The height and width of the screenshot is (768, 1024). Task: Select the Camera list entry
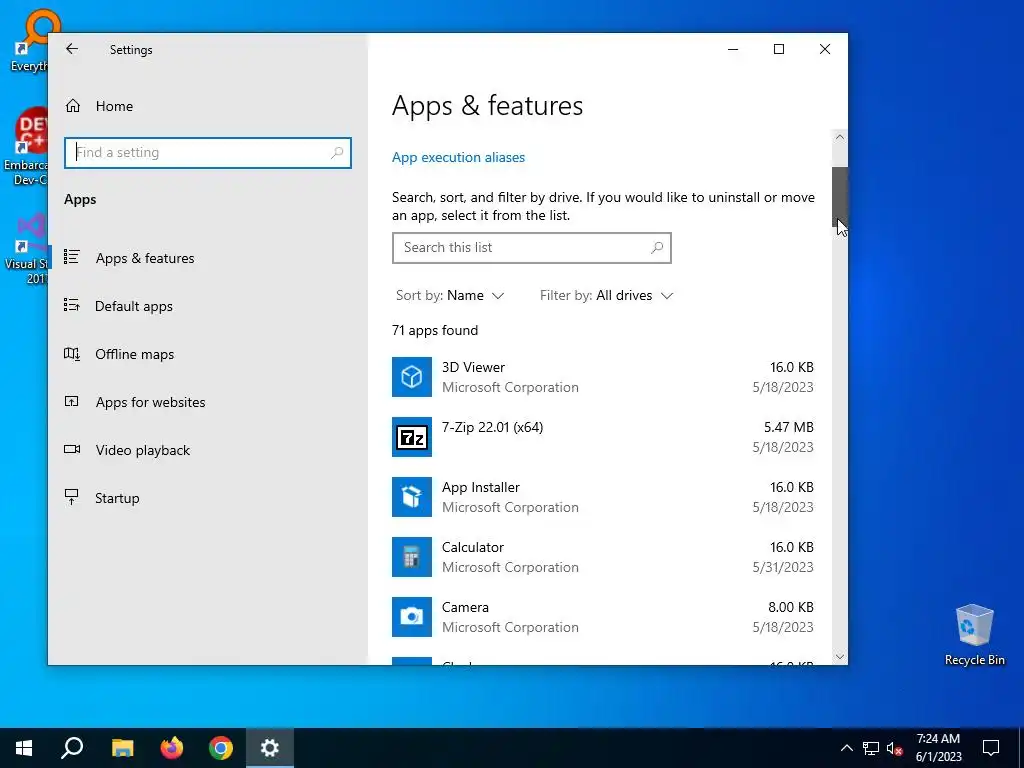coord(603,616)
